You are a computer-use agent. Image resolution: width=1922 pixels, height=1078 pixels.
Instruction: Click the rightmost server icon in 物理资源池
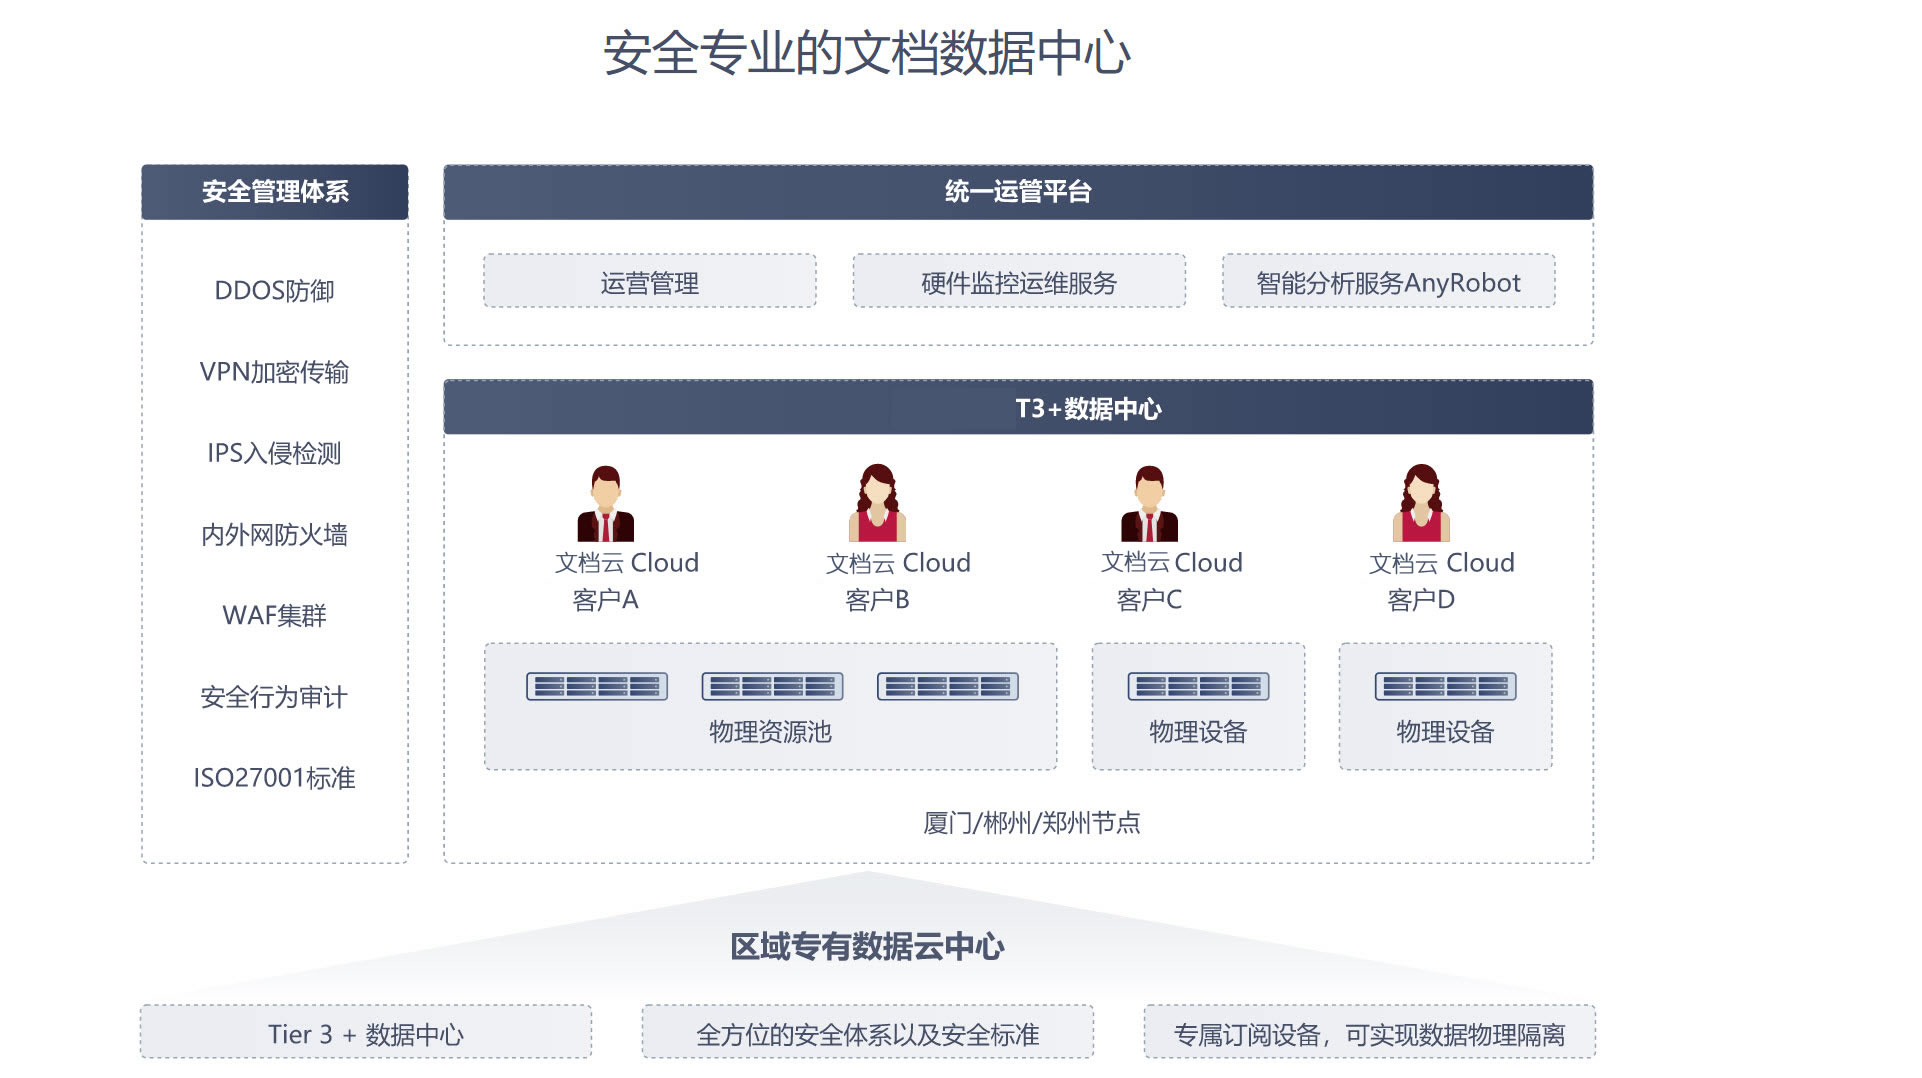[x=948, y=686]
